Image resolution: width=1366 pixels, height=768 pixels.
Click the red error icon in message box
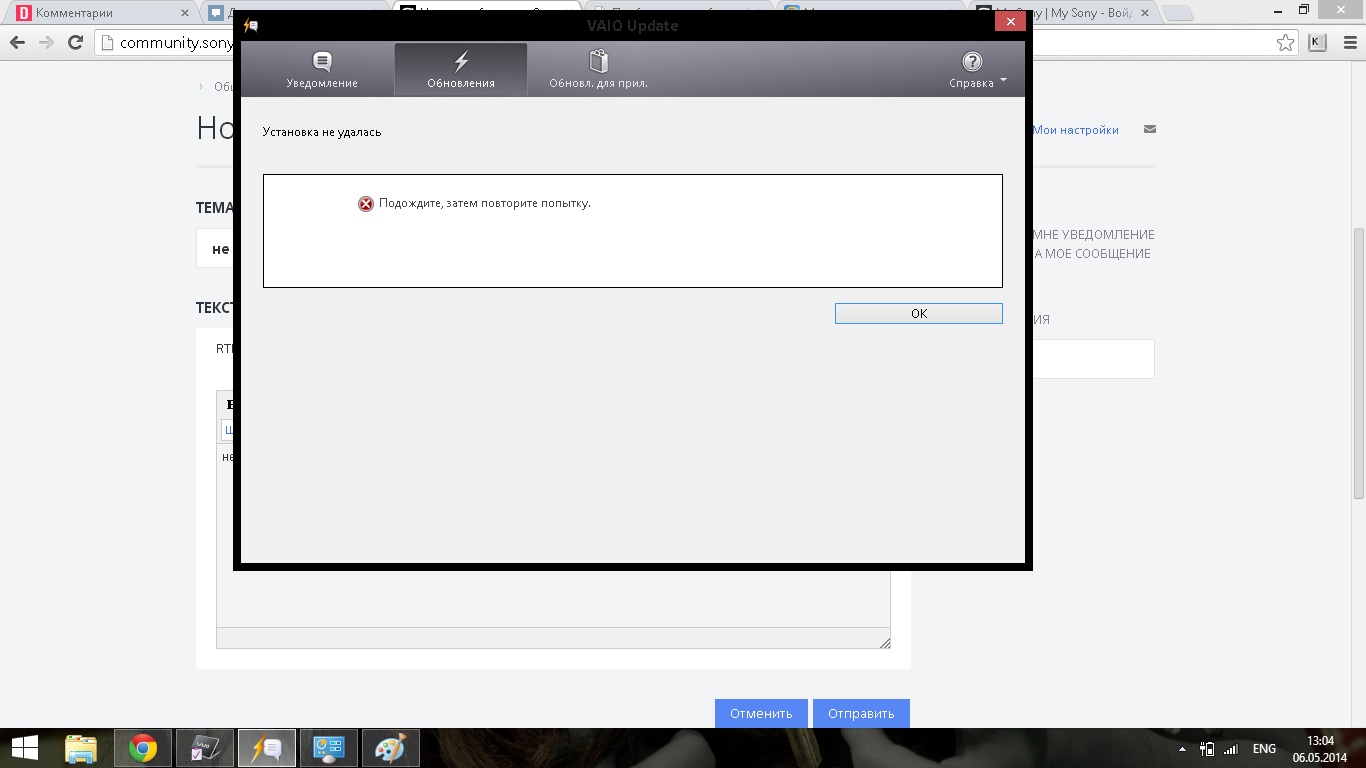(366, 204)
